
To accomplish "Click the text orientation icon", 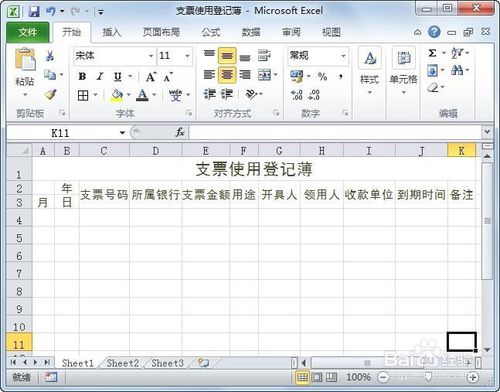I will pyautogui.click(x=251, y=94).
